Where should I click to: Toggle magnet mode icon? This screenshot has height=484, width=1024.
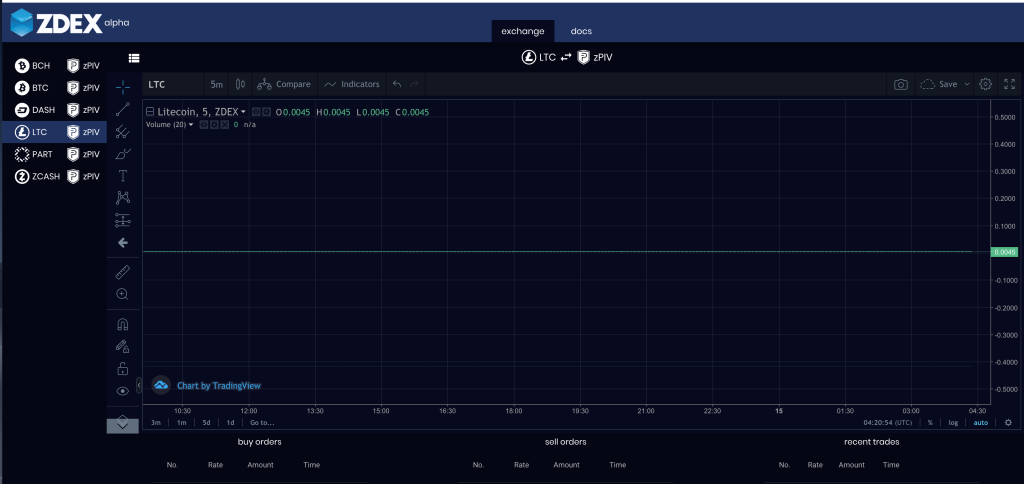[x=122, y=324]
